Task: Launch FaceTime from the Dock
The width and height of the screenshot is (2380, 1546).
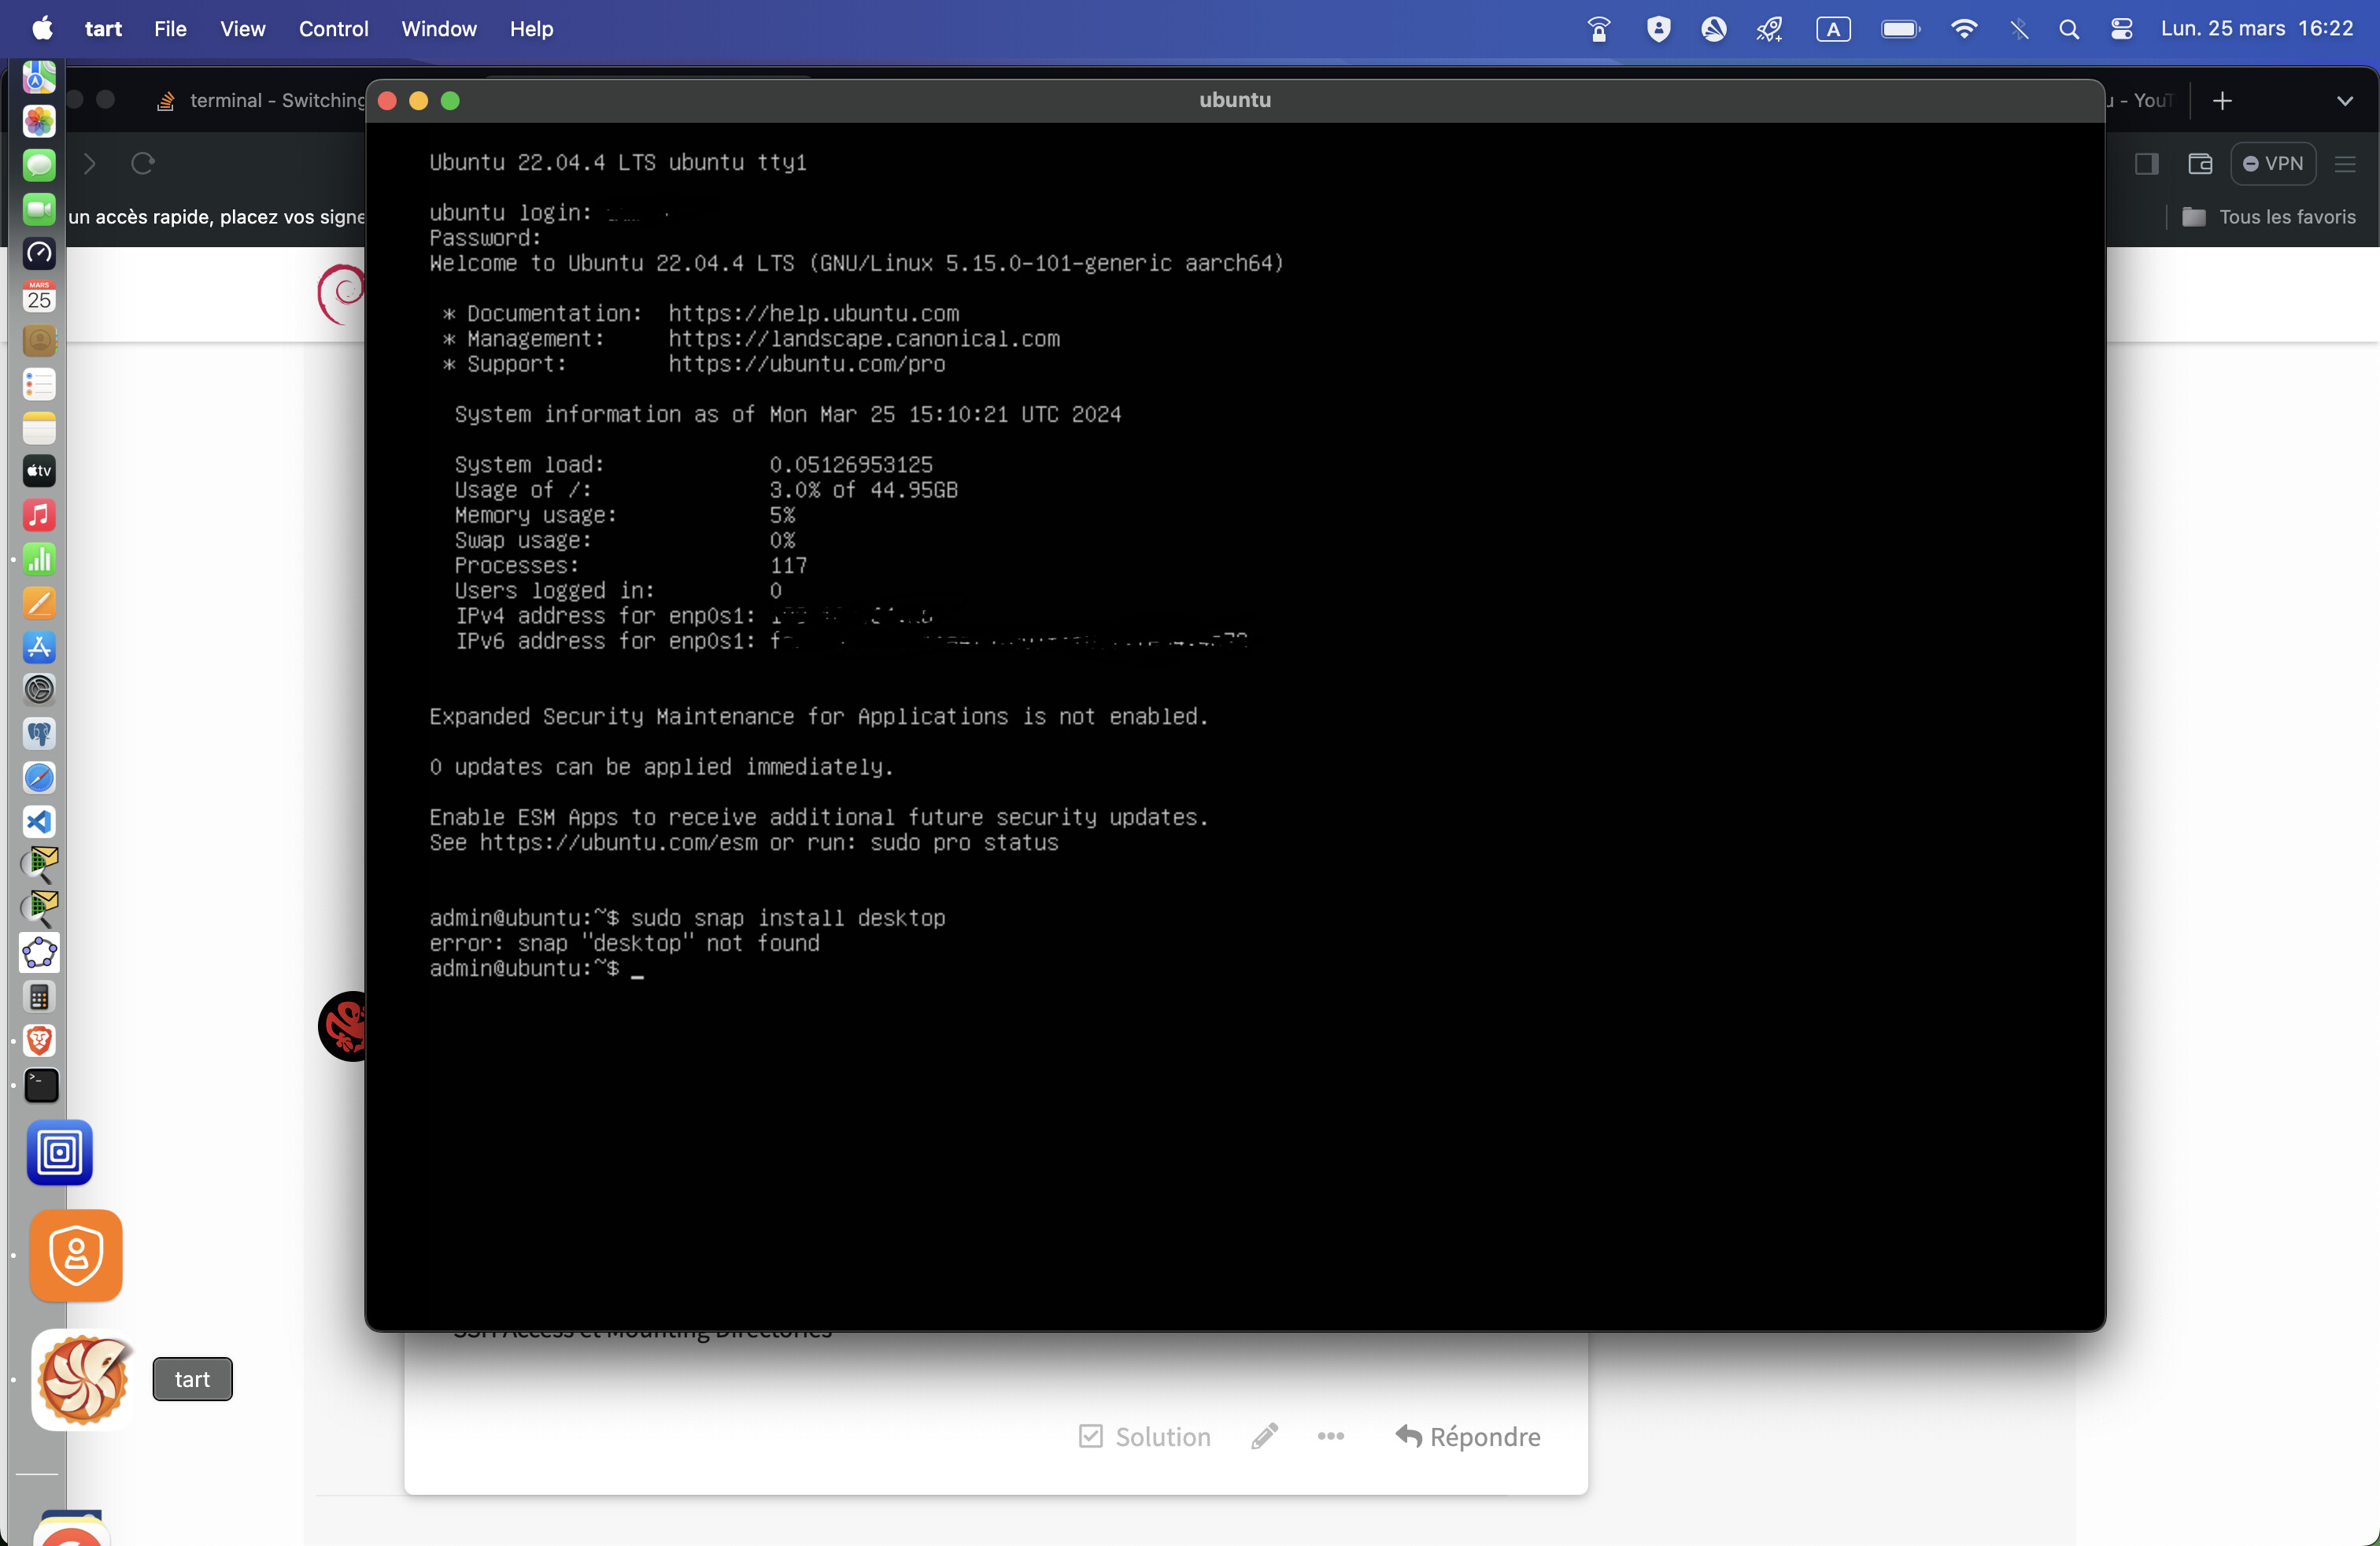Action: [x=39, y=209]
